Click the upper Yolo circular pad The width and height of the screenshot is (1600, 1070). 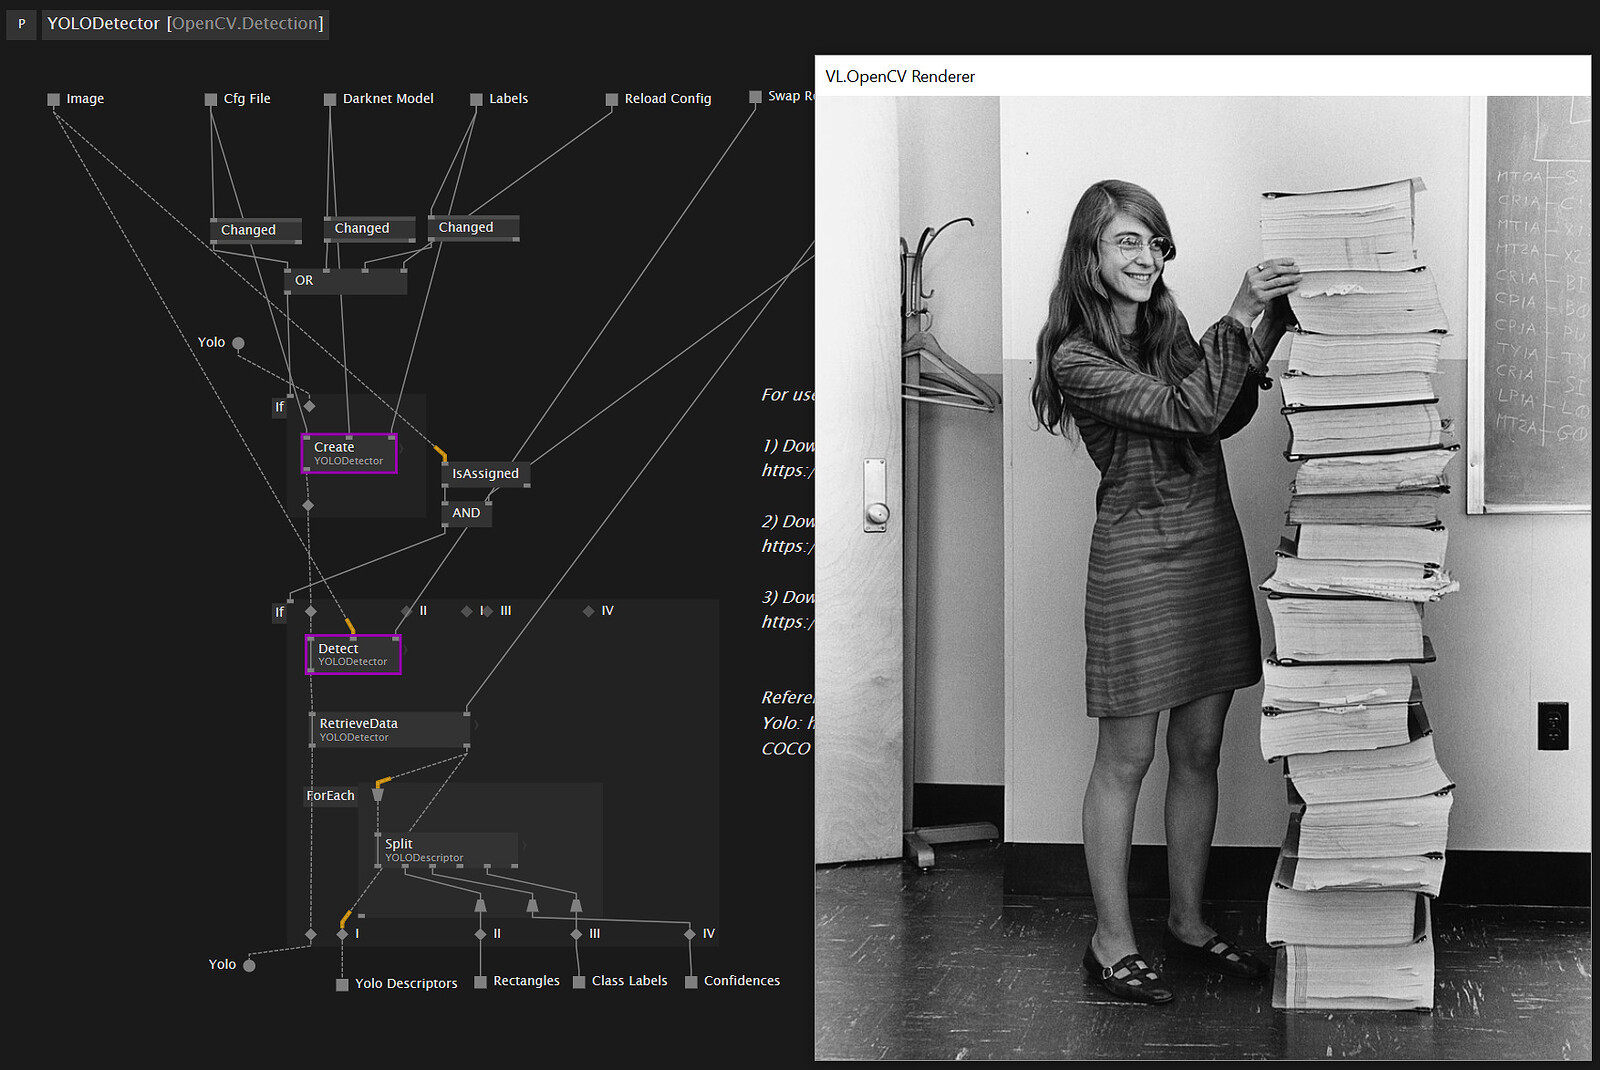tap(238, 343)
